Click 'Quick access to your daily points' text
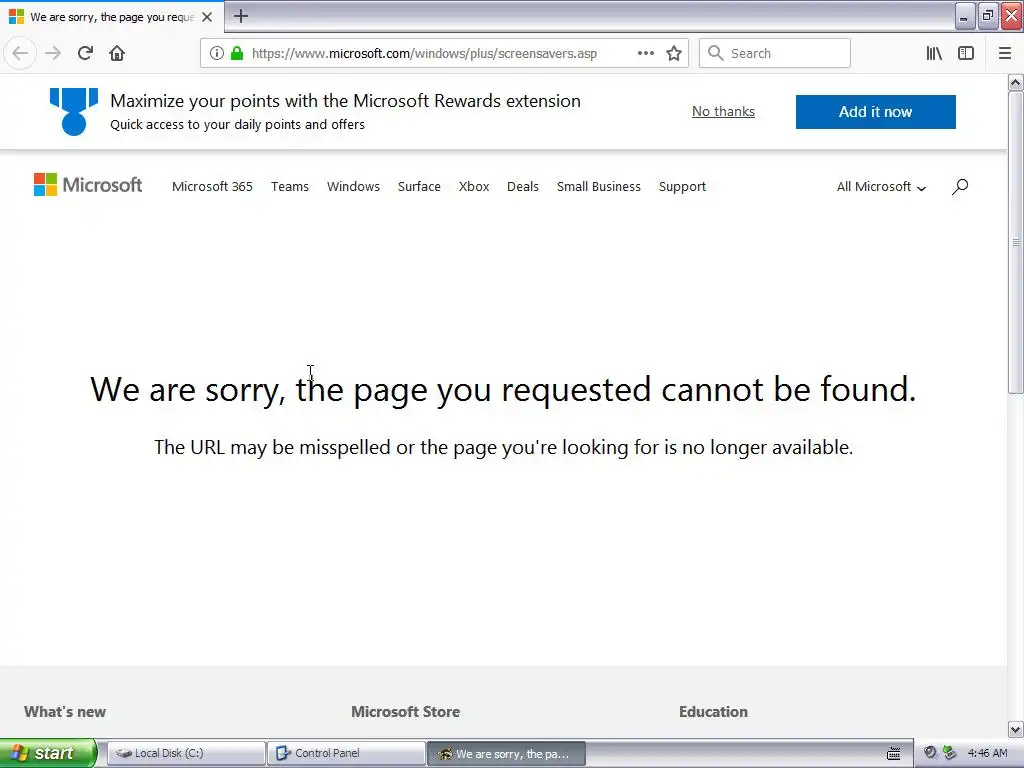The height and width of the screenshot is (768, 1024). [238, 125]
